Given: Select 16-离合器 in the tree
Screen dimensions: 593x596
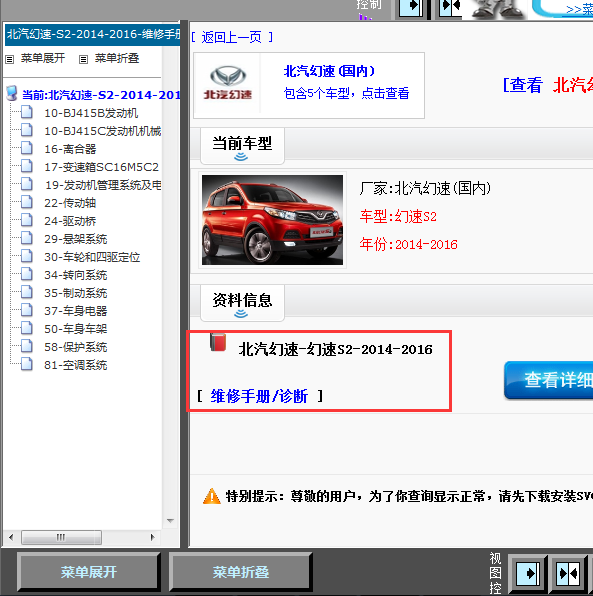Looking at the screenshot, I should 70,149.
